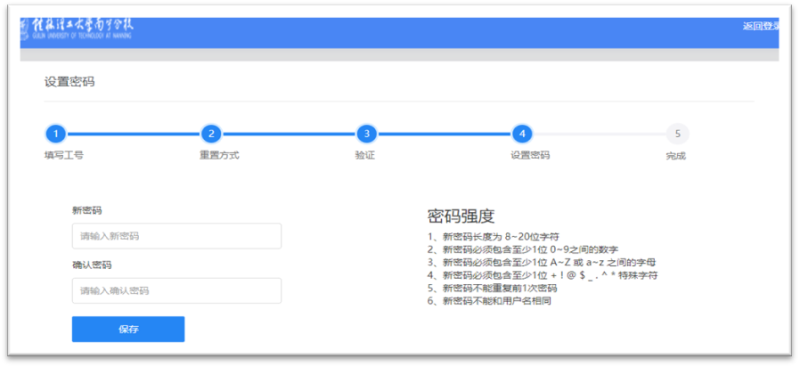
Task: Click the 重置方式 step label
Action: point(219,156)
